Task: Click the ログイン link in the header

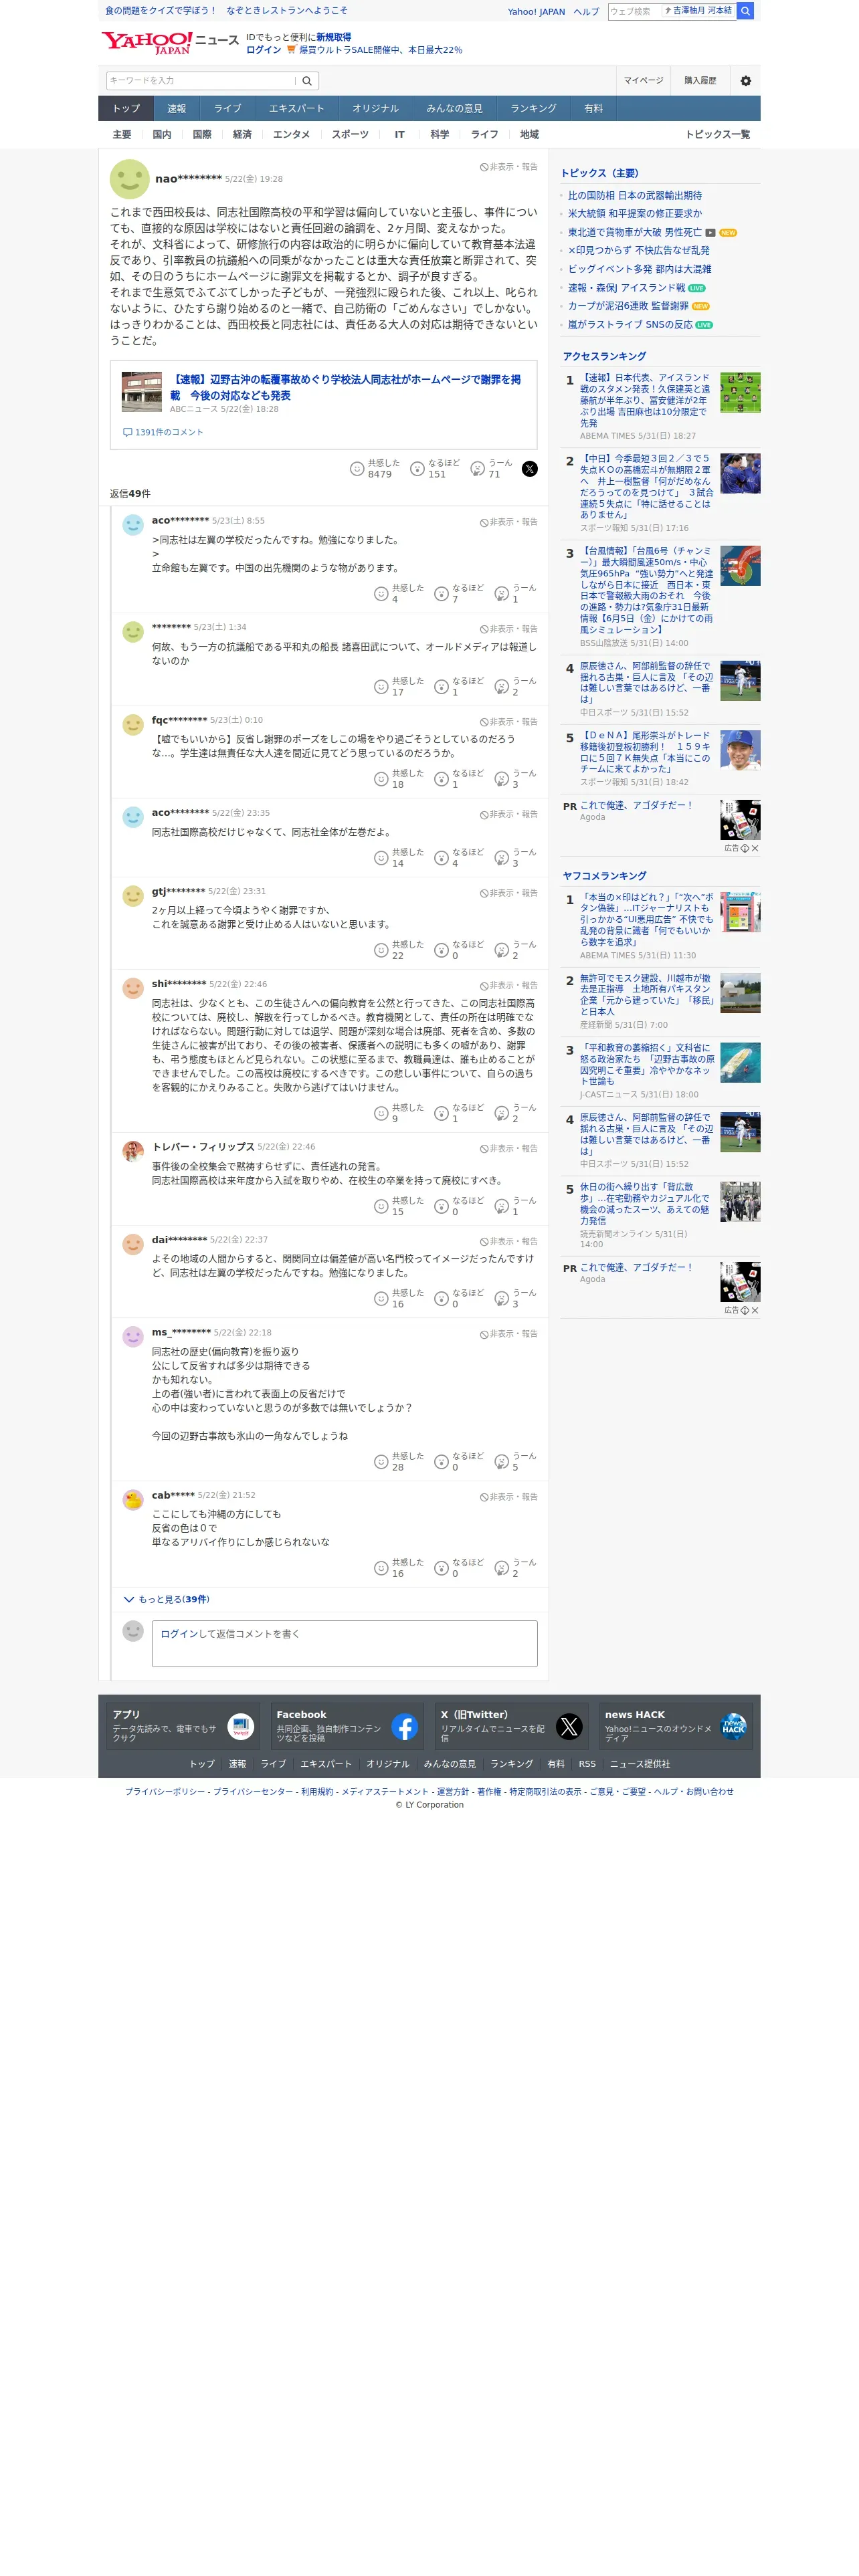Action: click(263, 50)
